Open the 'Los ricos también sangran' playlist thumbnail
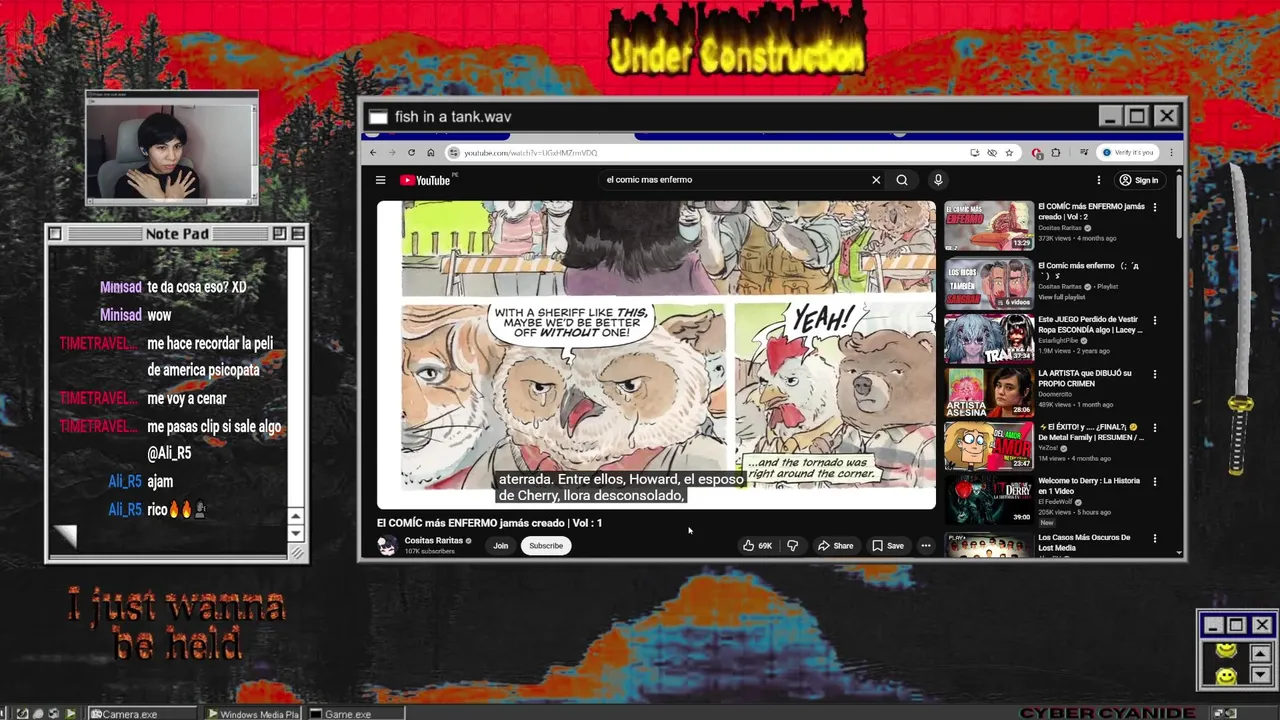Viewport: 1280px width, 720px height. 989,284
